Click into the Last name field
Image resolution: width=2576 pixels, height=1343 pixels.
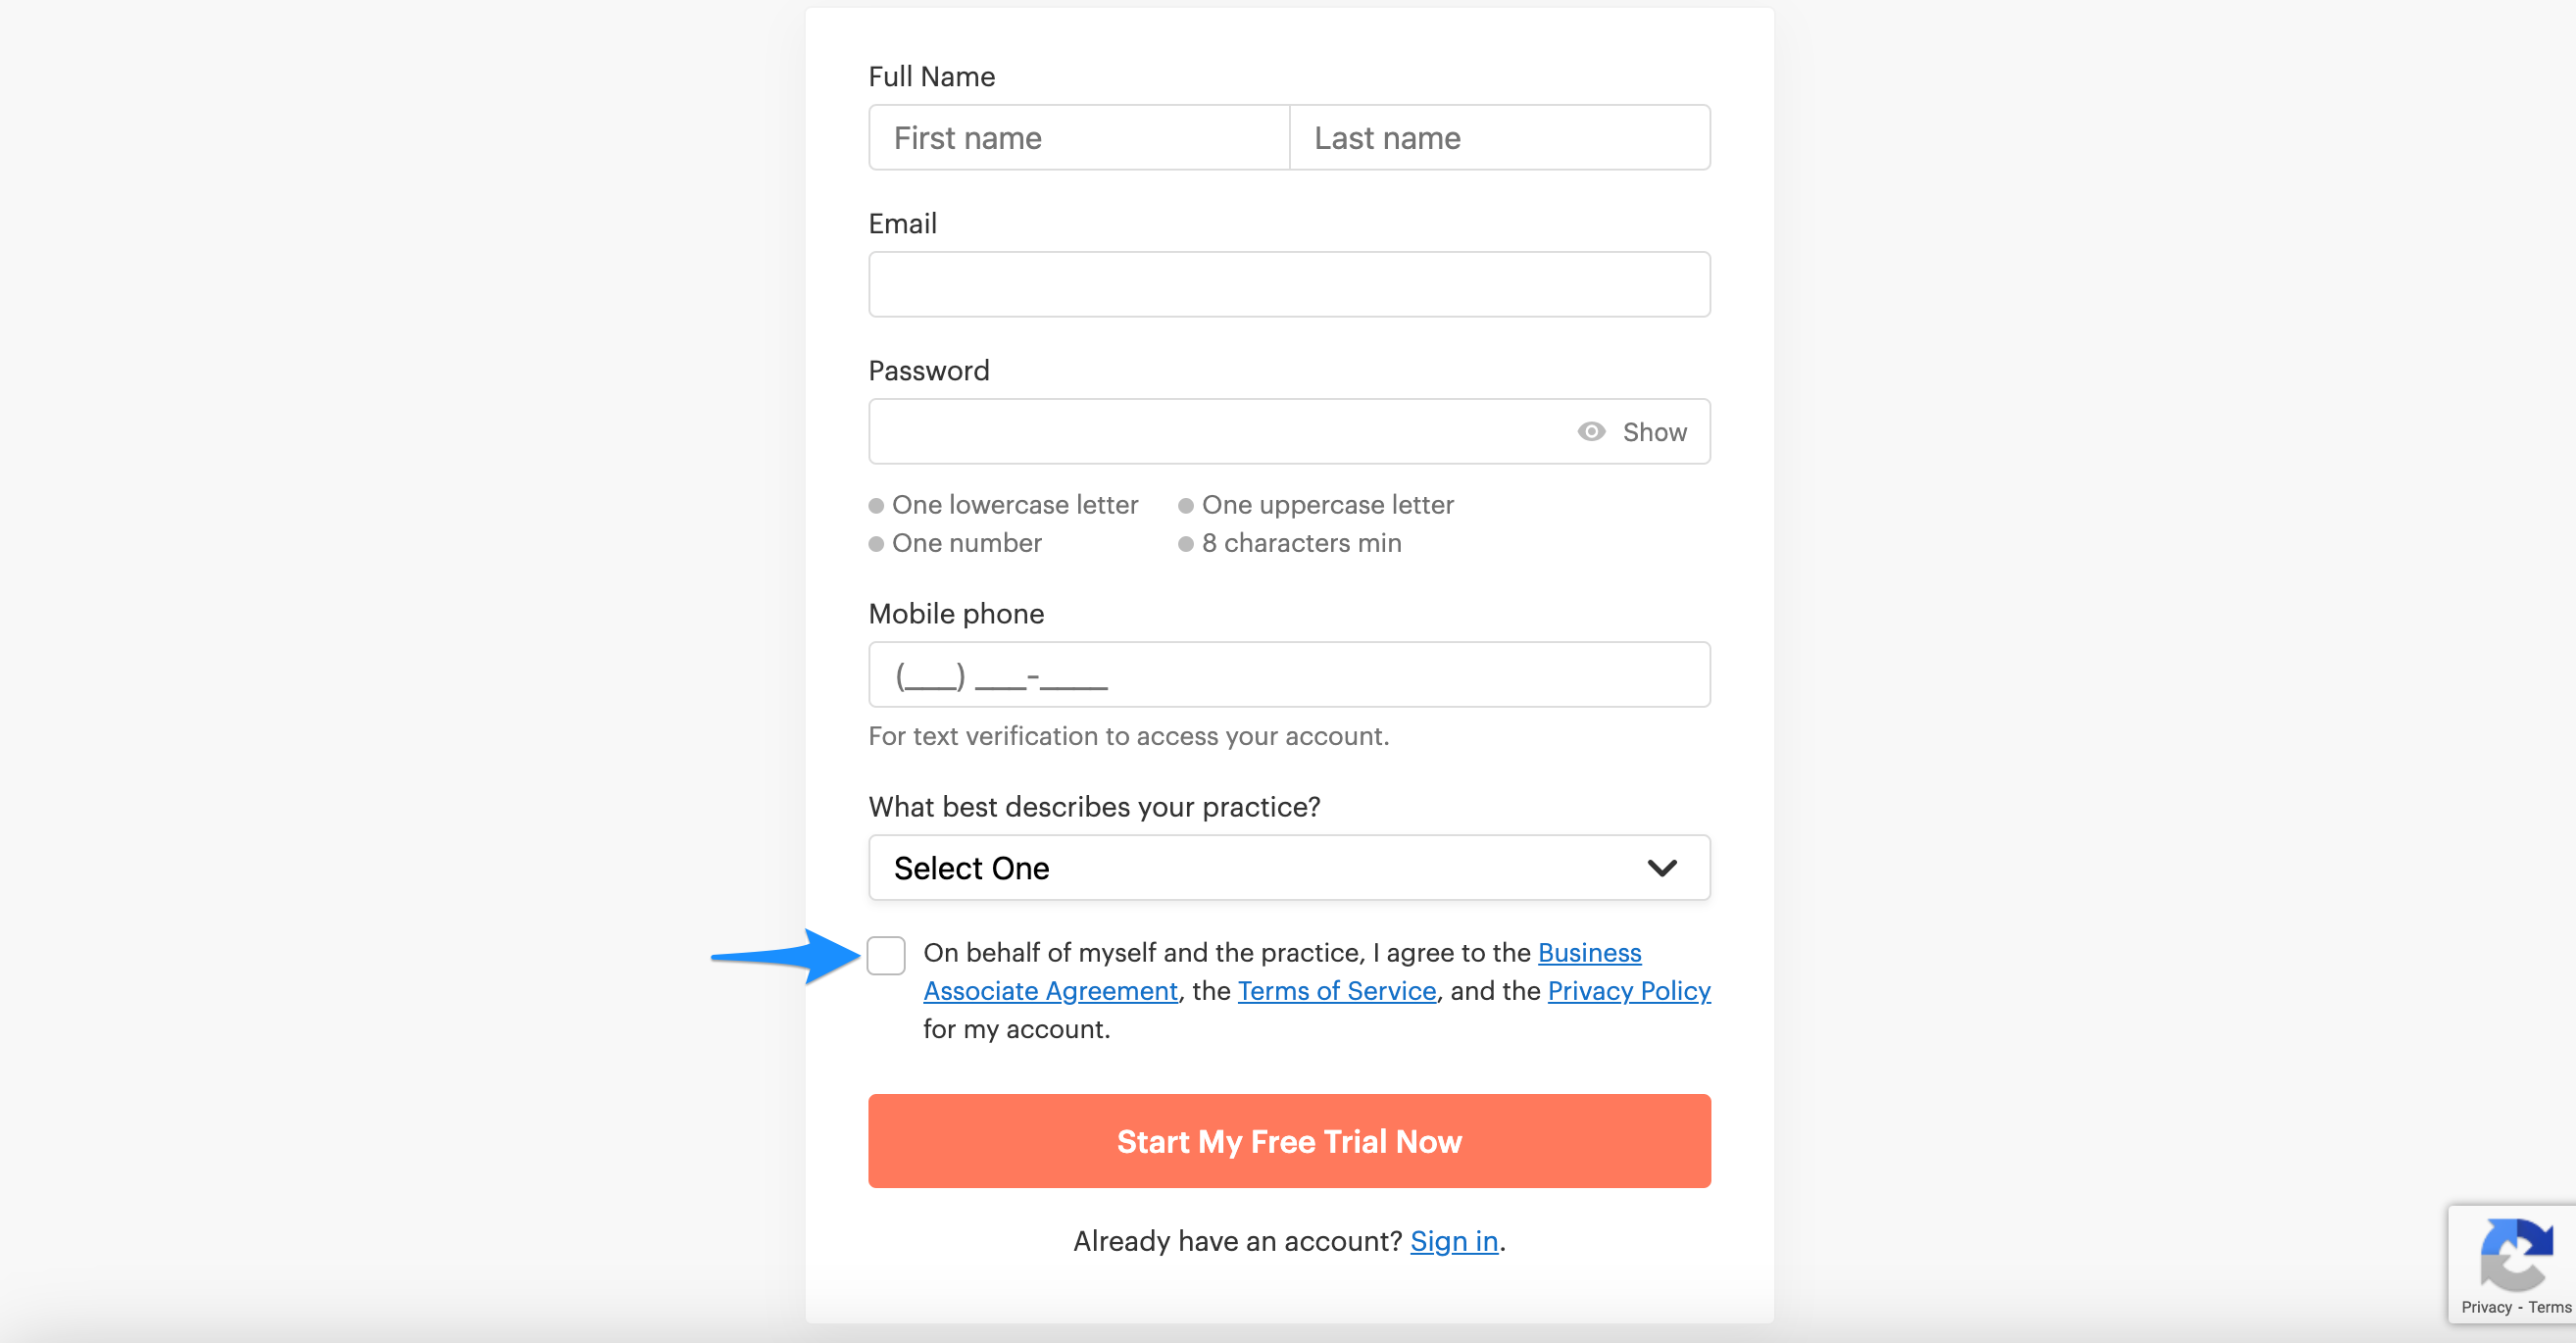tap(1499, 138)
